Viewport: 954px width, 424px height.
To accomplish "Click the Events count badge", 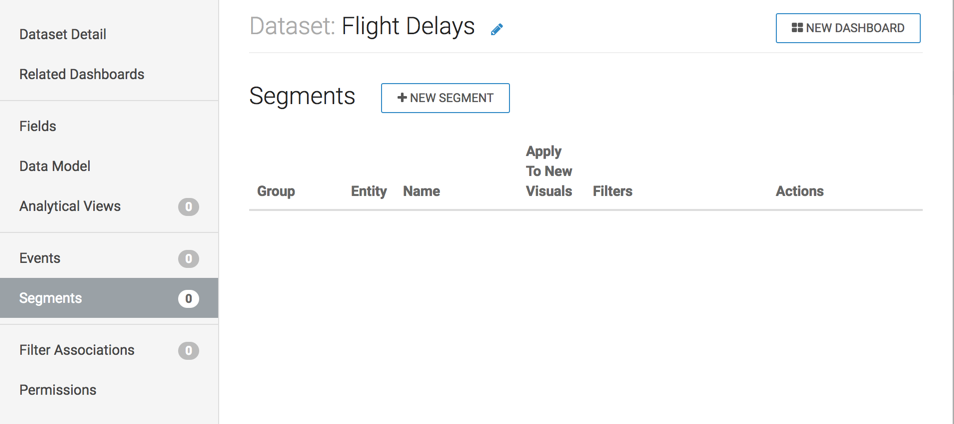I will click(188, 259).
